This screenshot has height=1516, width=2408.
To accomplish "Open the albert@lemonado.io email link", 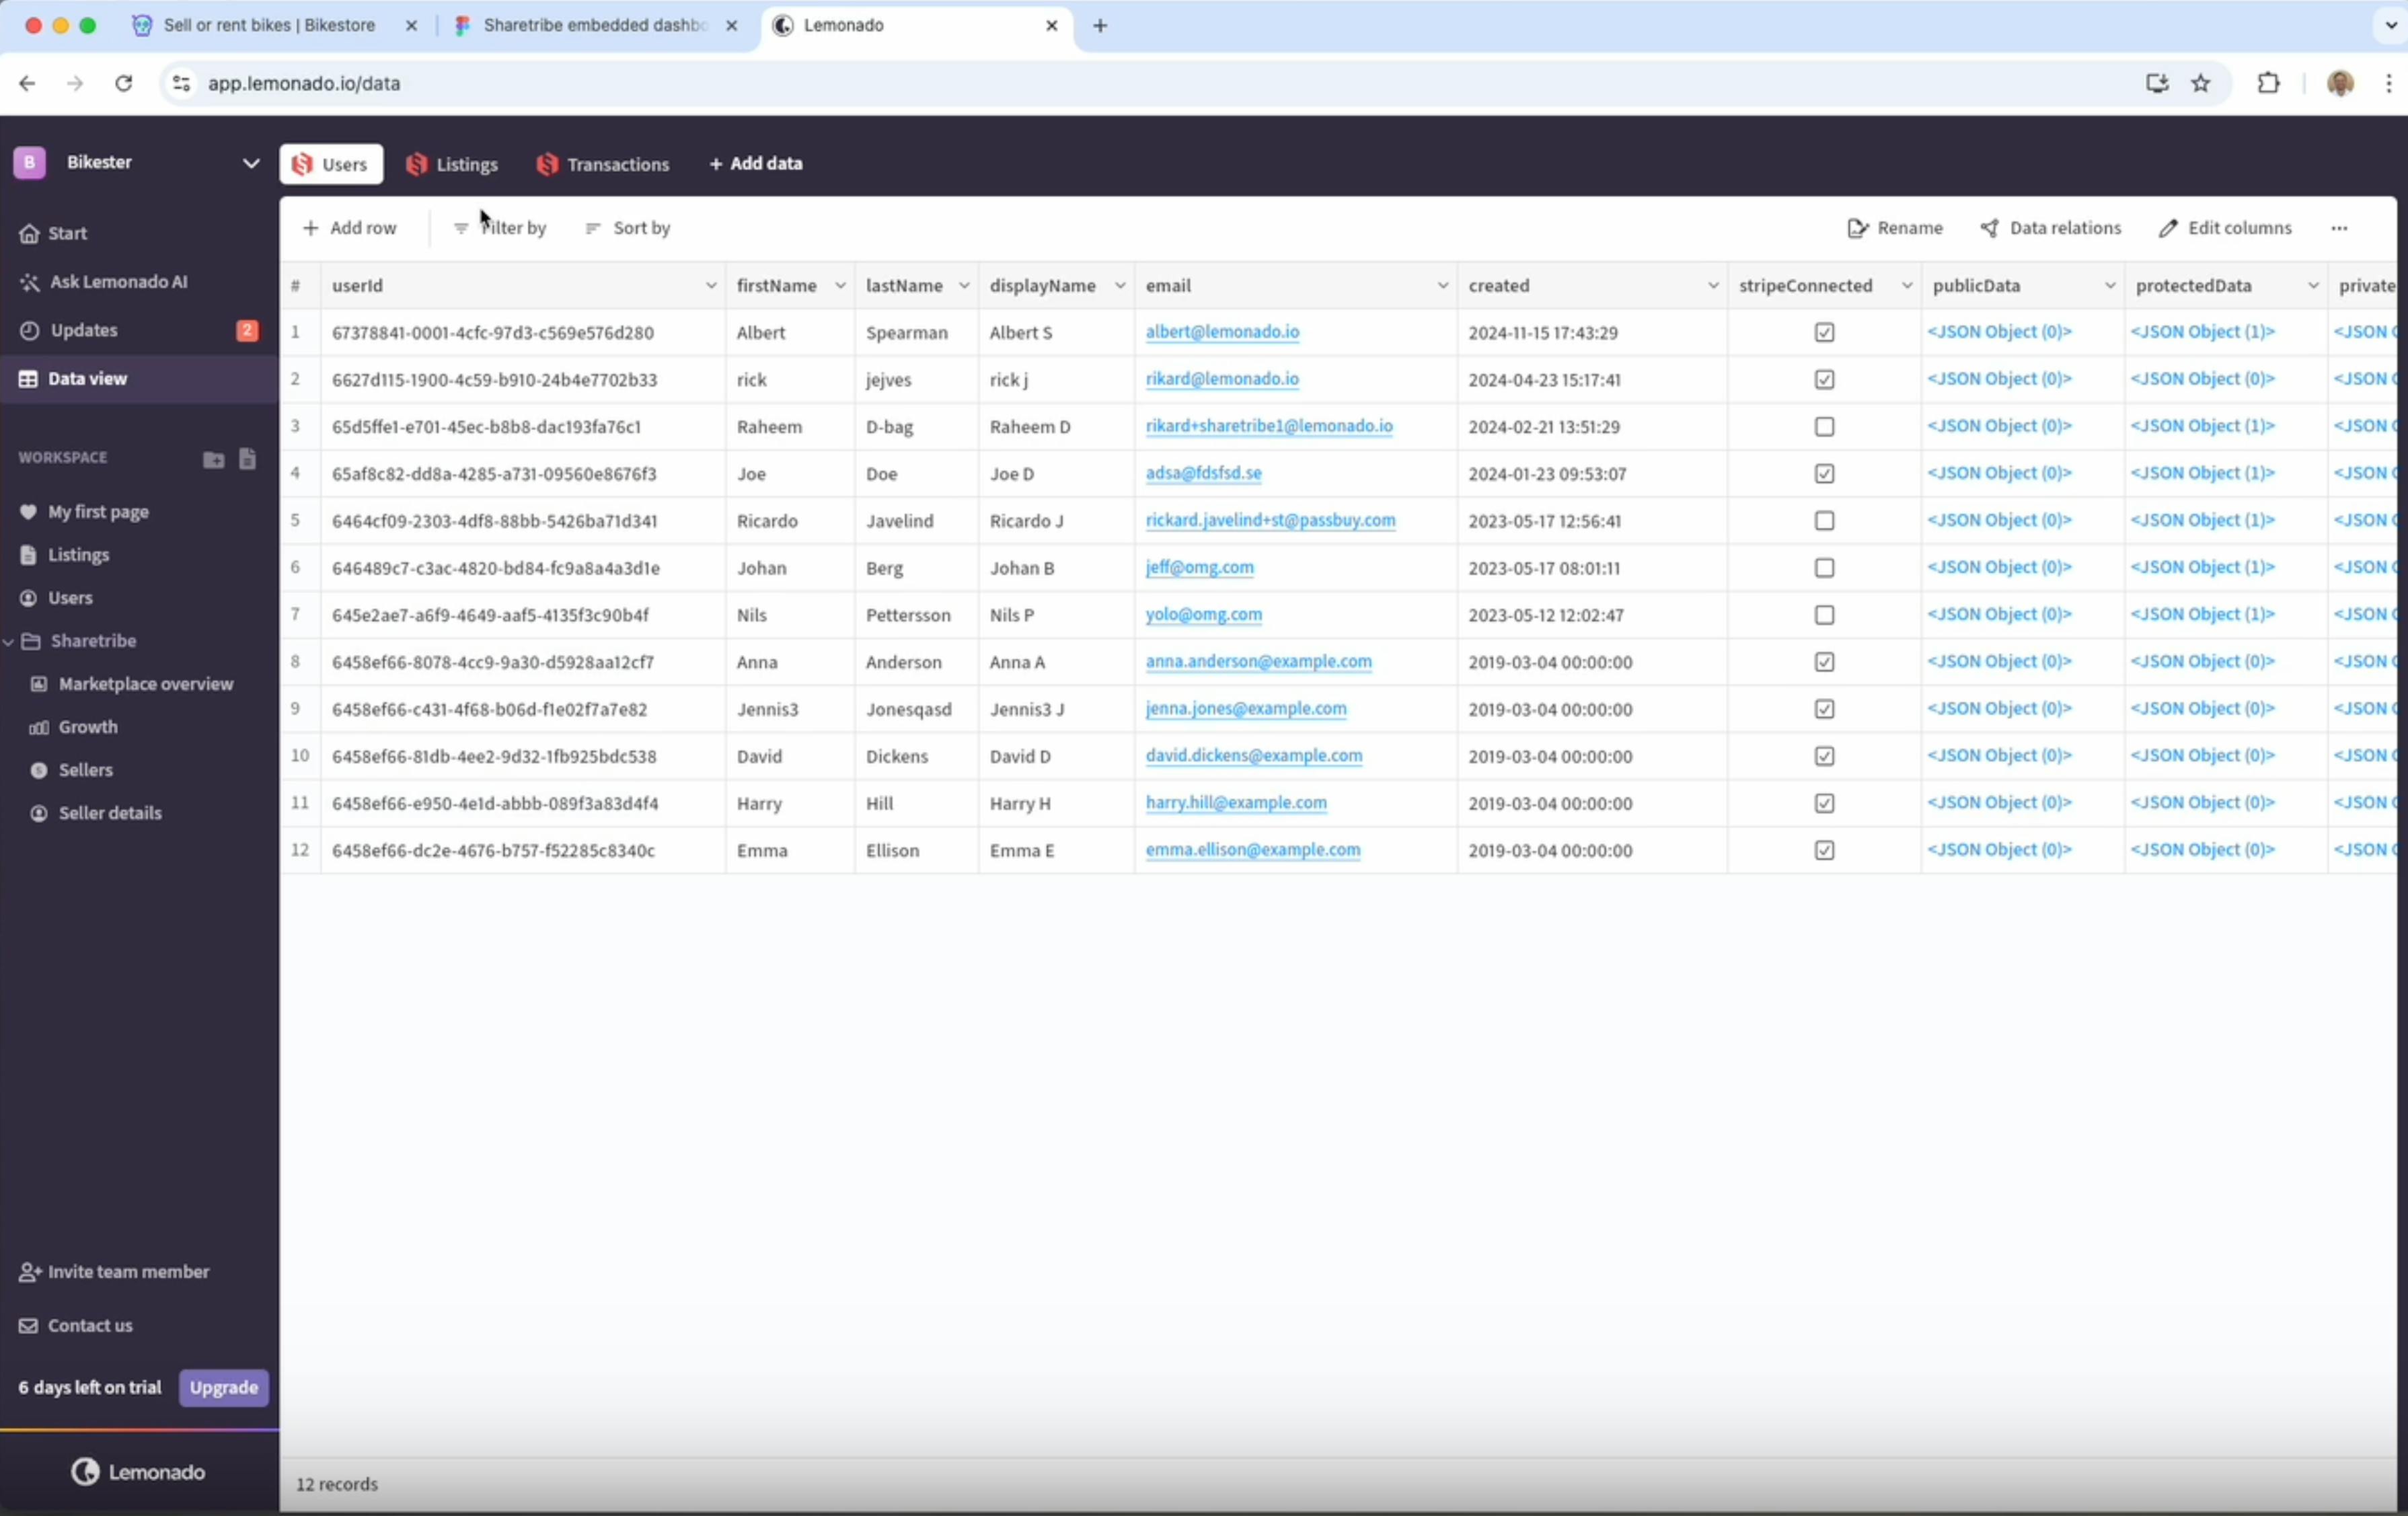I will point(1222,332).
